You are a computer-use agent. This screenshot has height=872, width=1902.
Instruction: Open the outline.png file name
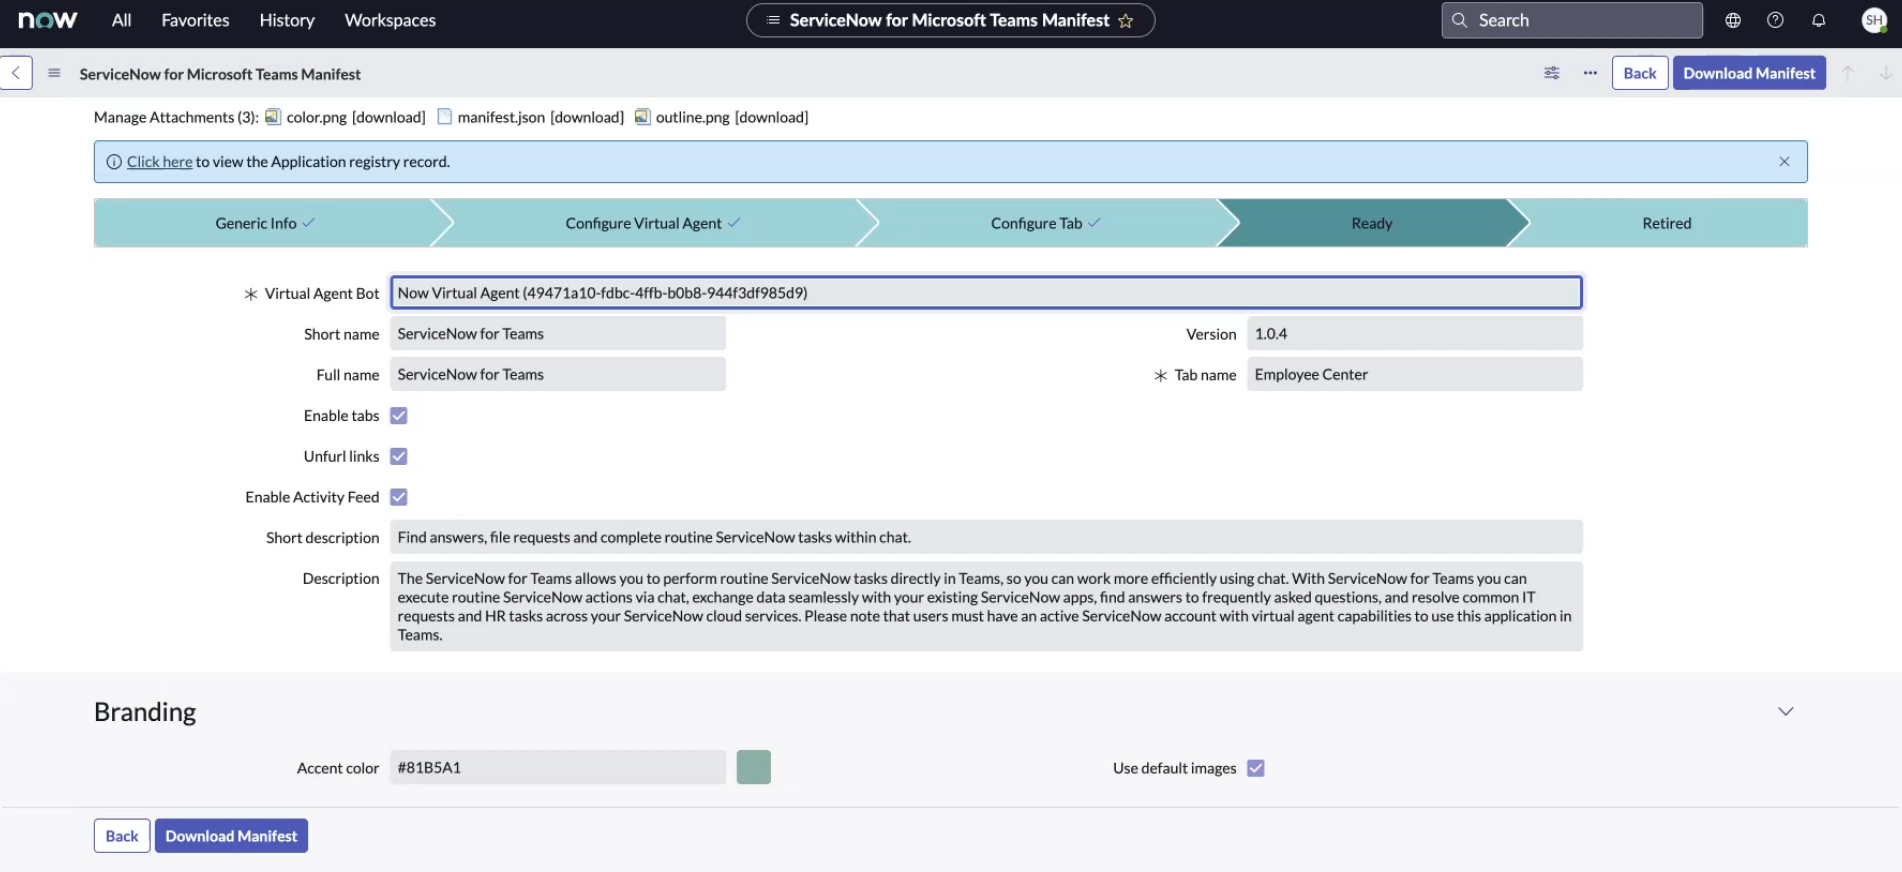pyautogui.click(x=693, y=117)
